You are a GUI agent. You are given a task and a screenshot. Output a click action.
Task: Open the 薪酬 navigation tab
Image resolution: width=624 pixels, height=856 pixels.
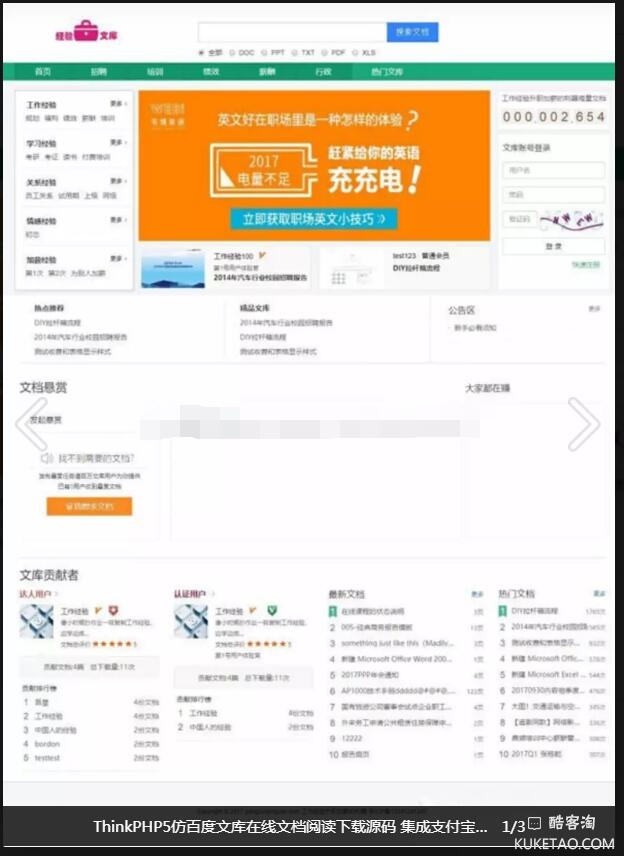pos(267,72)
